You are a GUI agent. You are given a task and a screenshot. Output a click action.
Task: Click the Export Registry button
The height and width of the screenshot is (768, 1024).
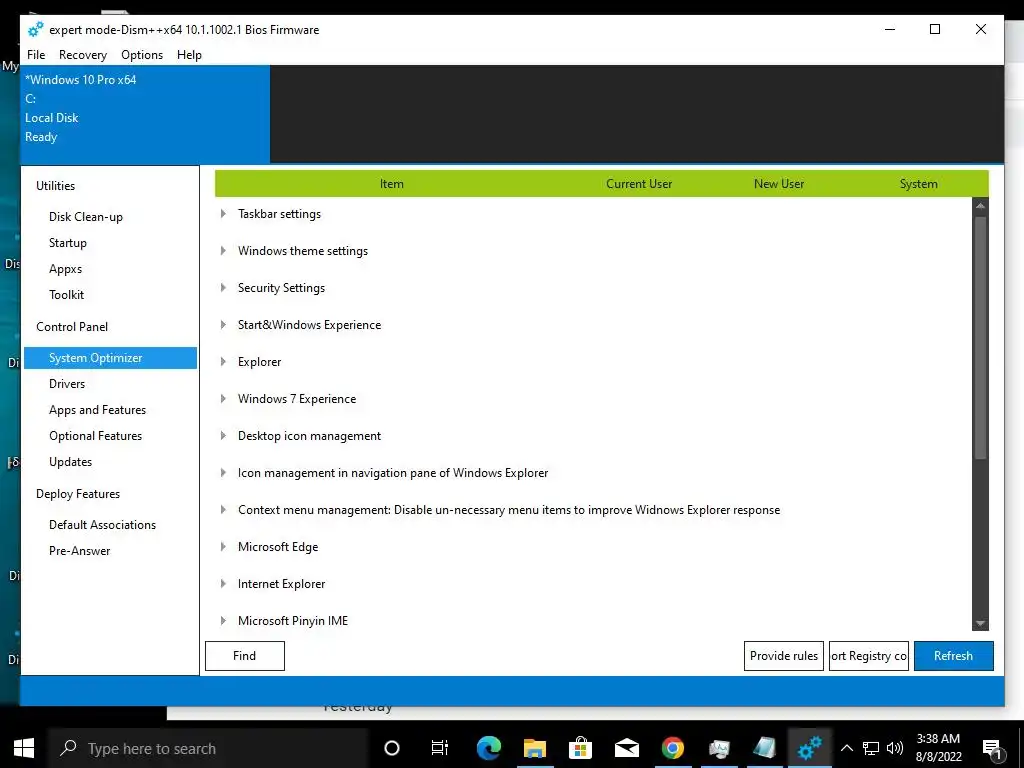pos(869,656)
